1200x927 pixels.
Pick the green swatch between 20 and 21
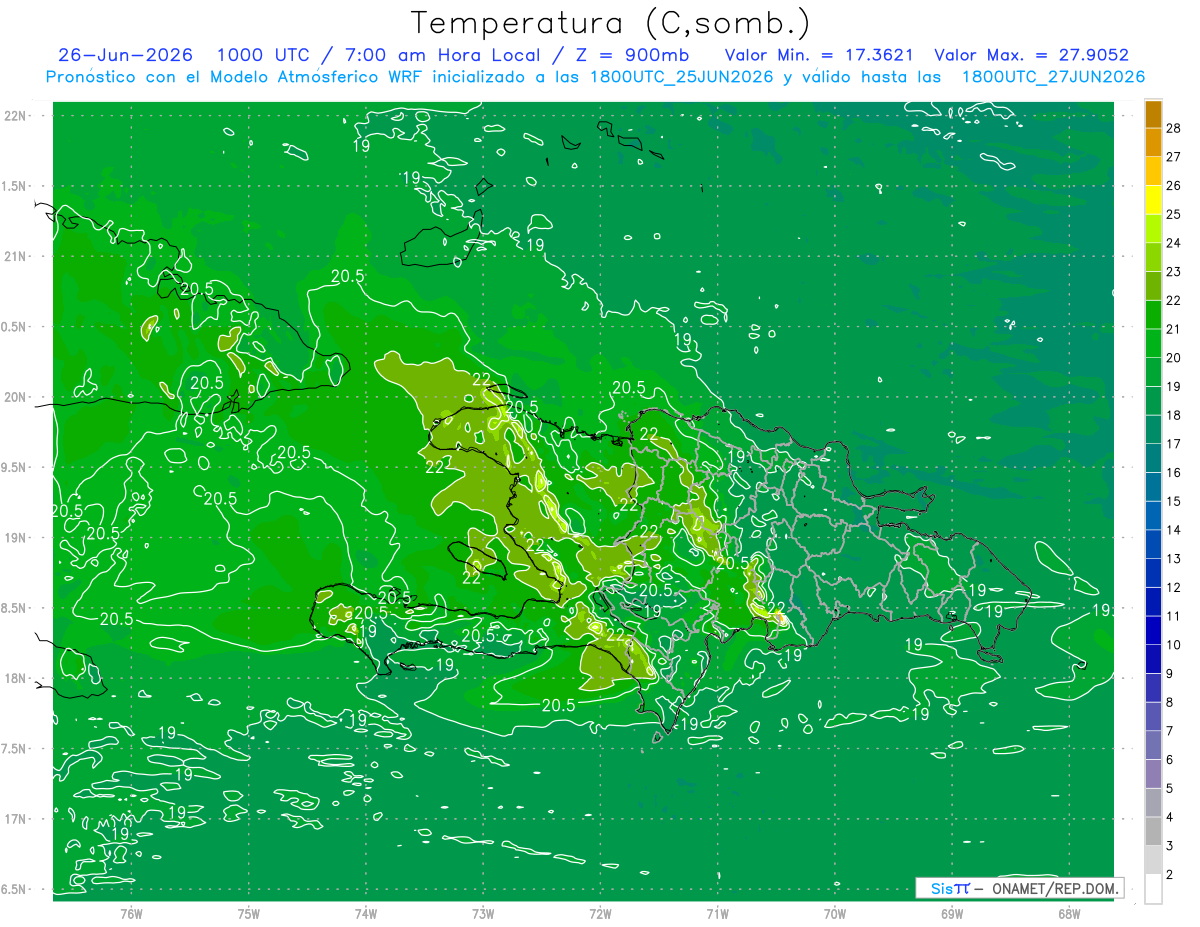(1153, 344)
